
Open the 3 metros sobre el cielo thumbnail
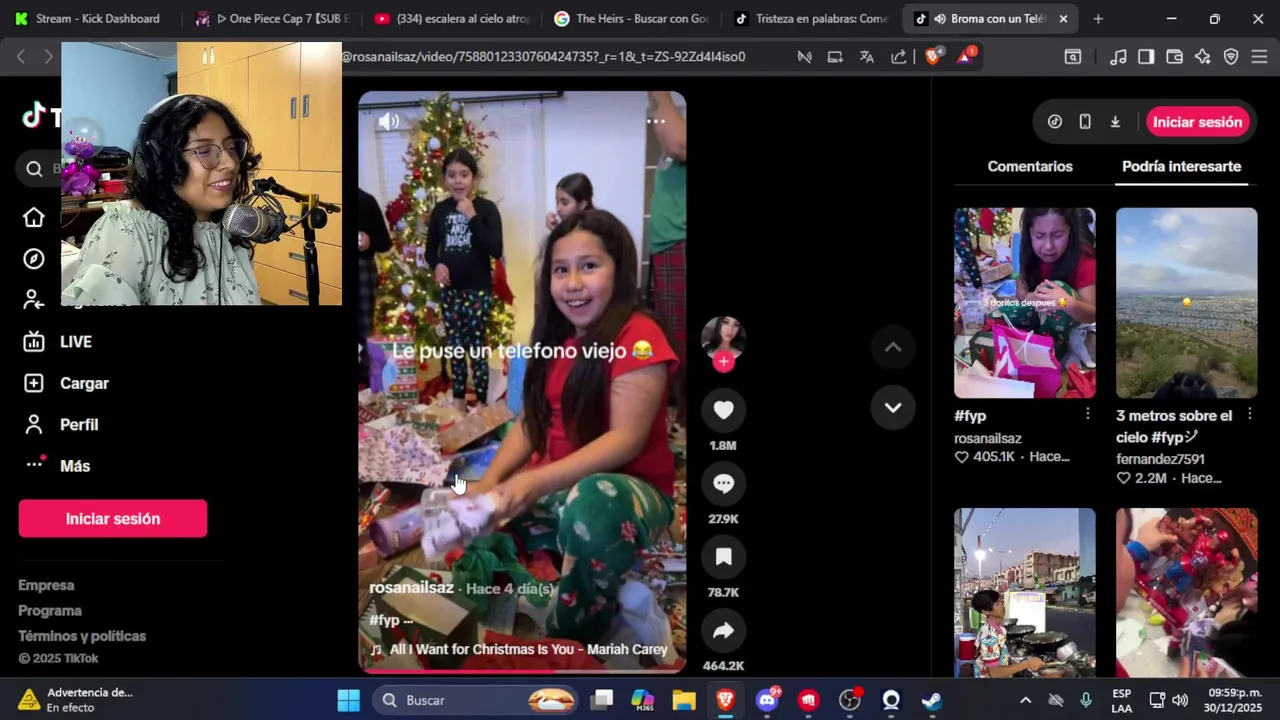pyautogui.click(x=1186, y=303)
